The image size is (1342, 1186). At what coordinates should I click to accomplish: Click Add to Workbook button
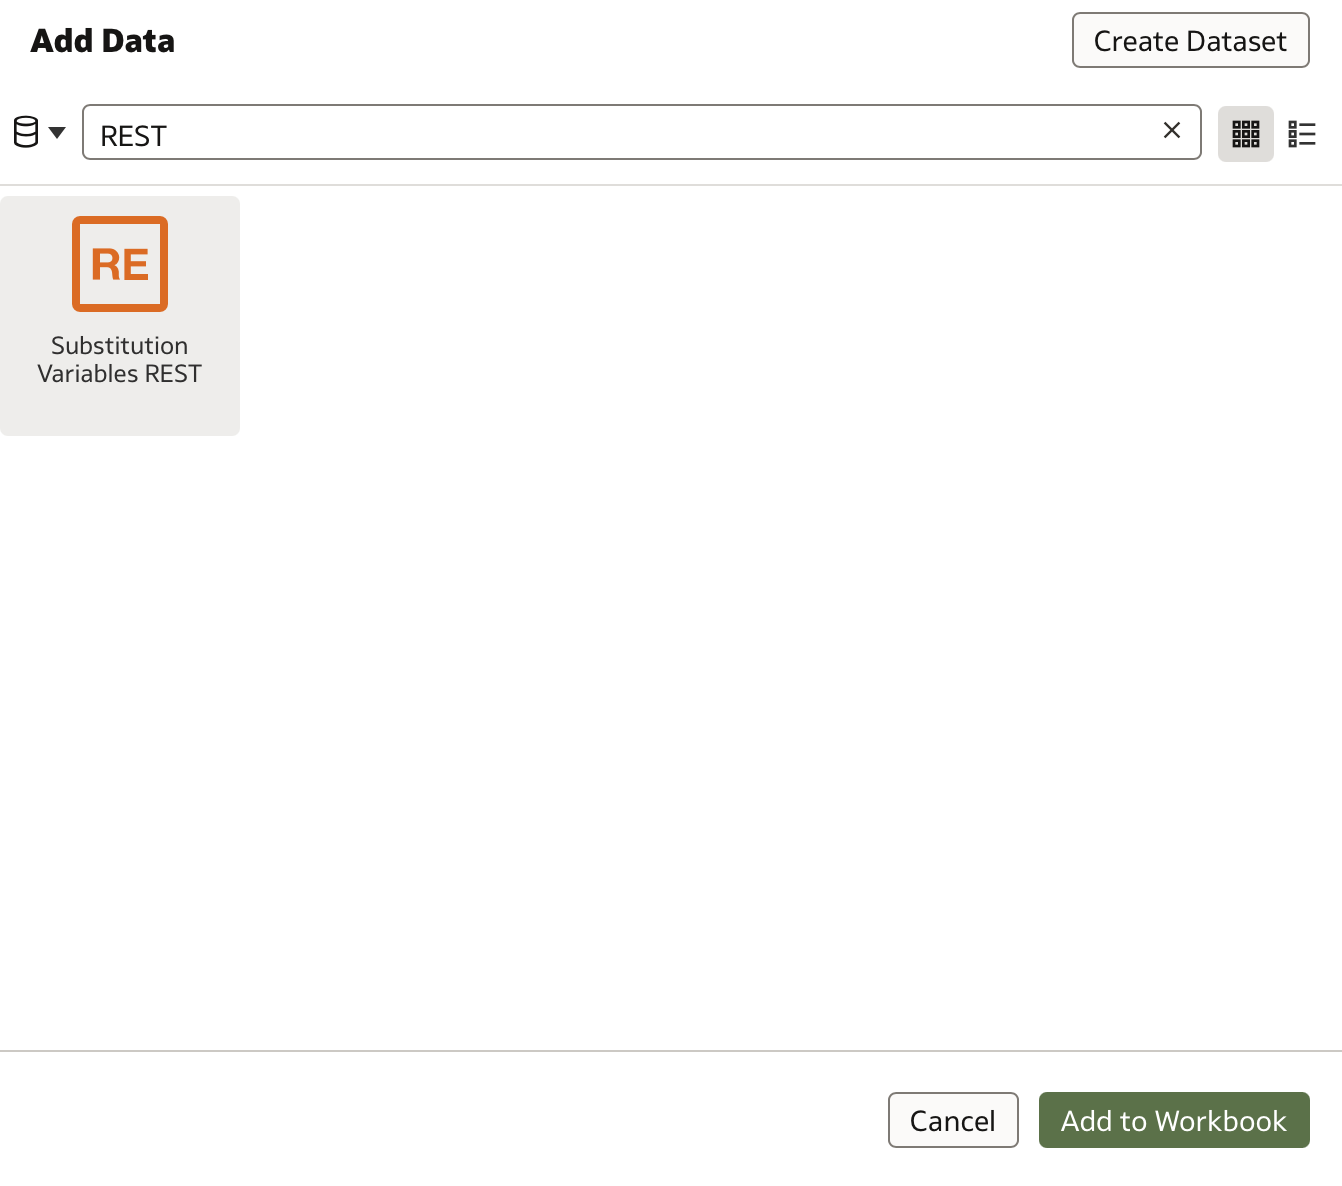click(1173, 1120)
